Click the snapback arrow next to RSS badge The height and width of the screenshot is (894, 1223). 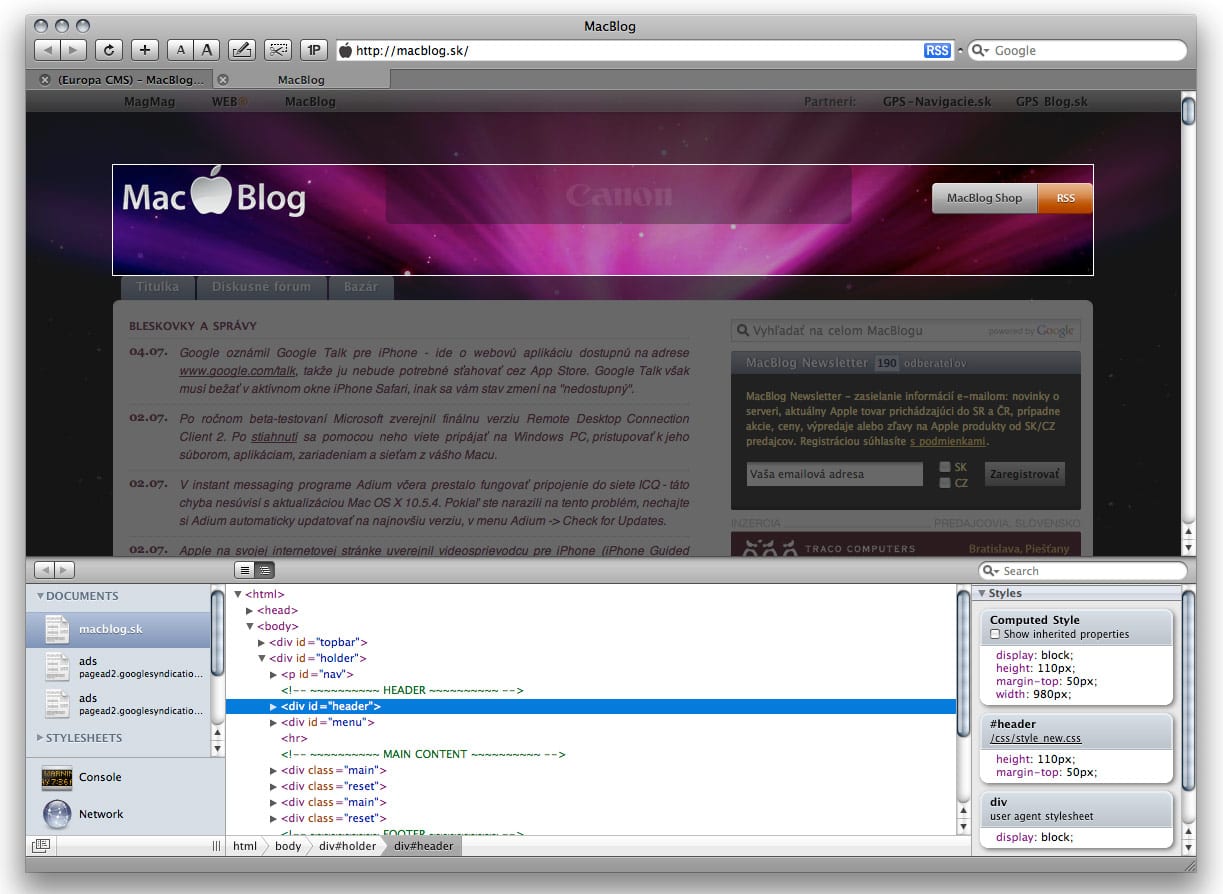coord(960,50)
